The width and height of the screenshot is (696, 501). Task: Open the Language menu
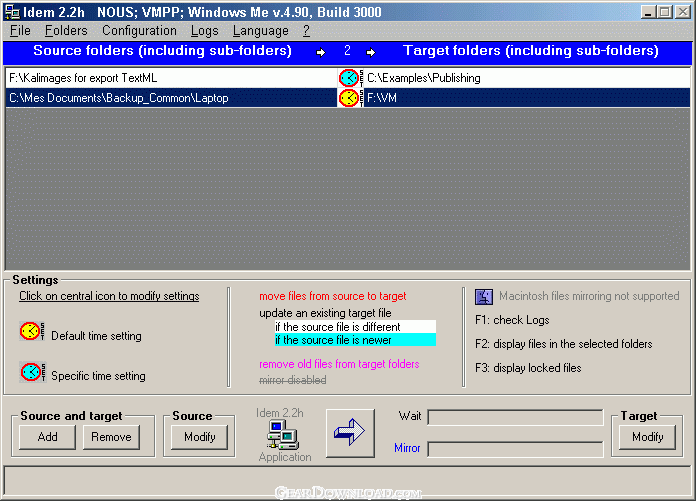click(x=261, y=31)
